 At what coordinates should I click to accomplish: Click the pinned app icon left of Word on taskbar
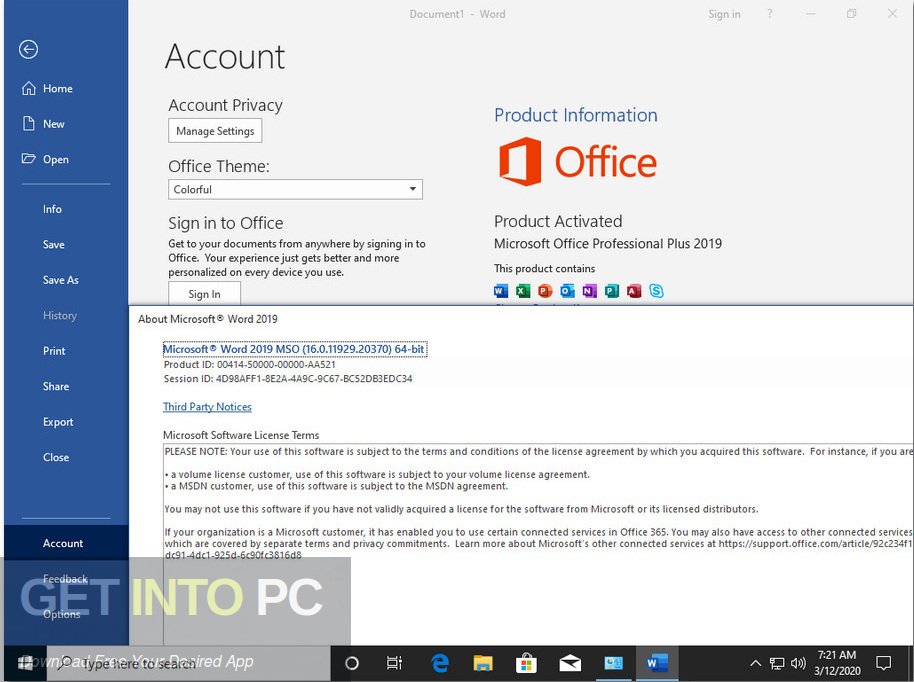tap(613, 663)
